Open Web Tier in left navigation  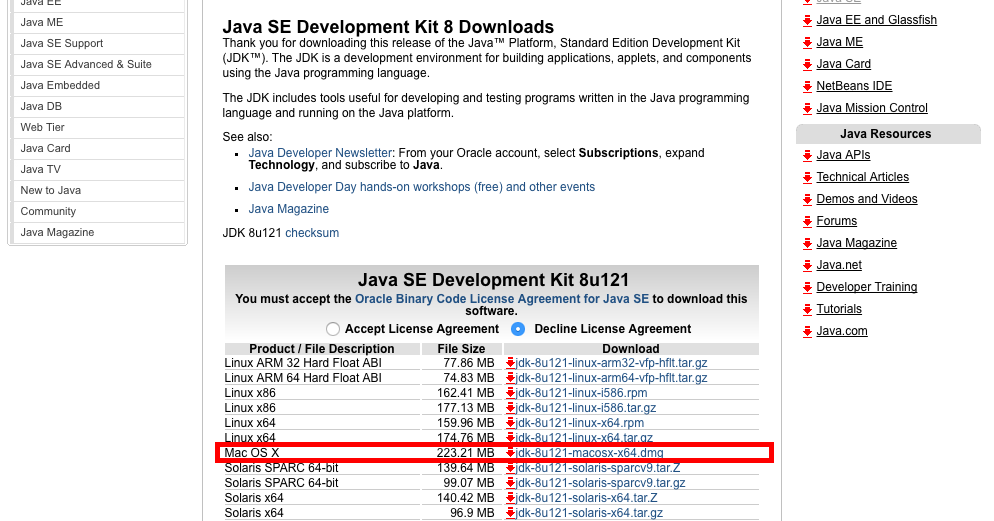(98, 127)
